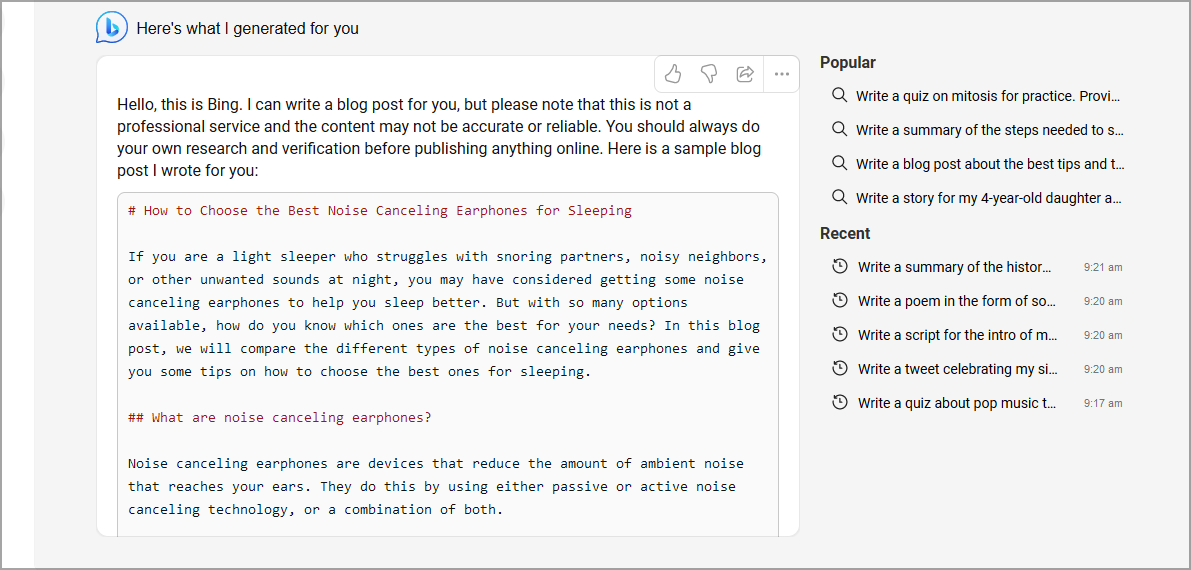Viewport: 1191px width, 570px height.
Task: Open the three-dot more options menu
Action: click(x=782, y=74)
